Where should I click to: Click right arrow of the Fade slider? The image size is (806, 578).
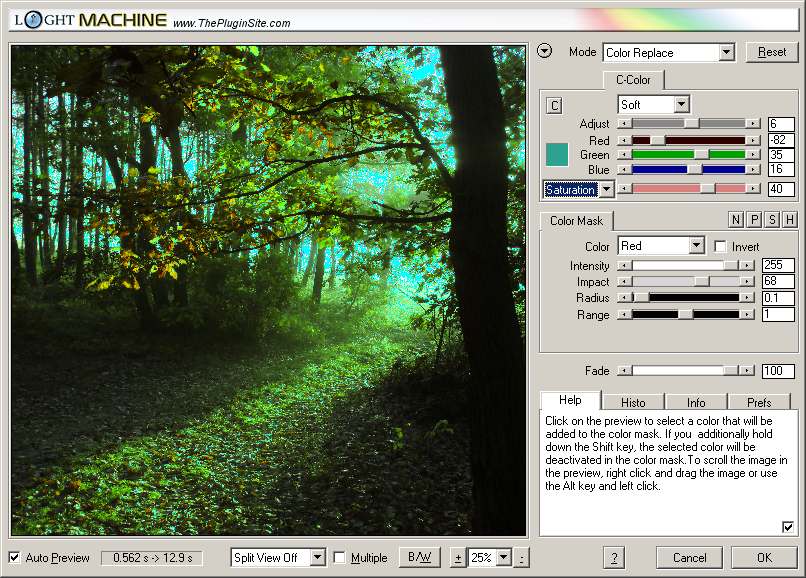[746, 370]
